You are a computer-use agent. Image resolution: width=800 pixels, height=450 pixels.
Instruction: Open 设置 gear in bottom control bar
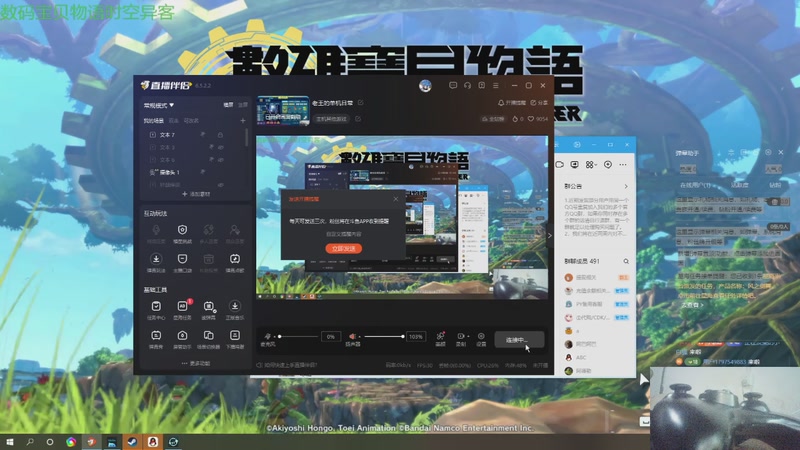pyautogui.click(x=481, y=336)
